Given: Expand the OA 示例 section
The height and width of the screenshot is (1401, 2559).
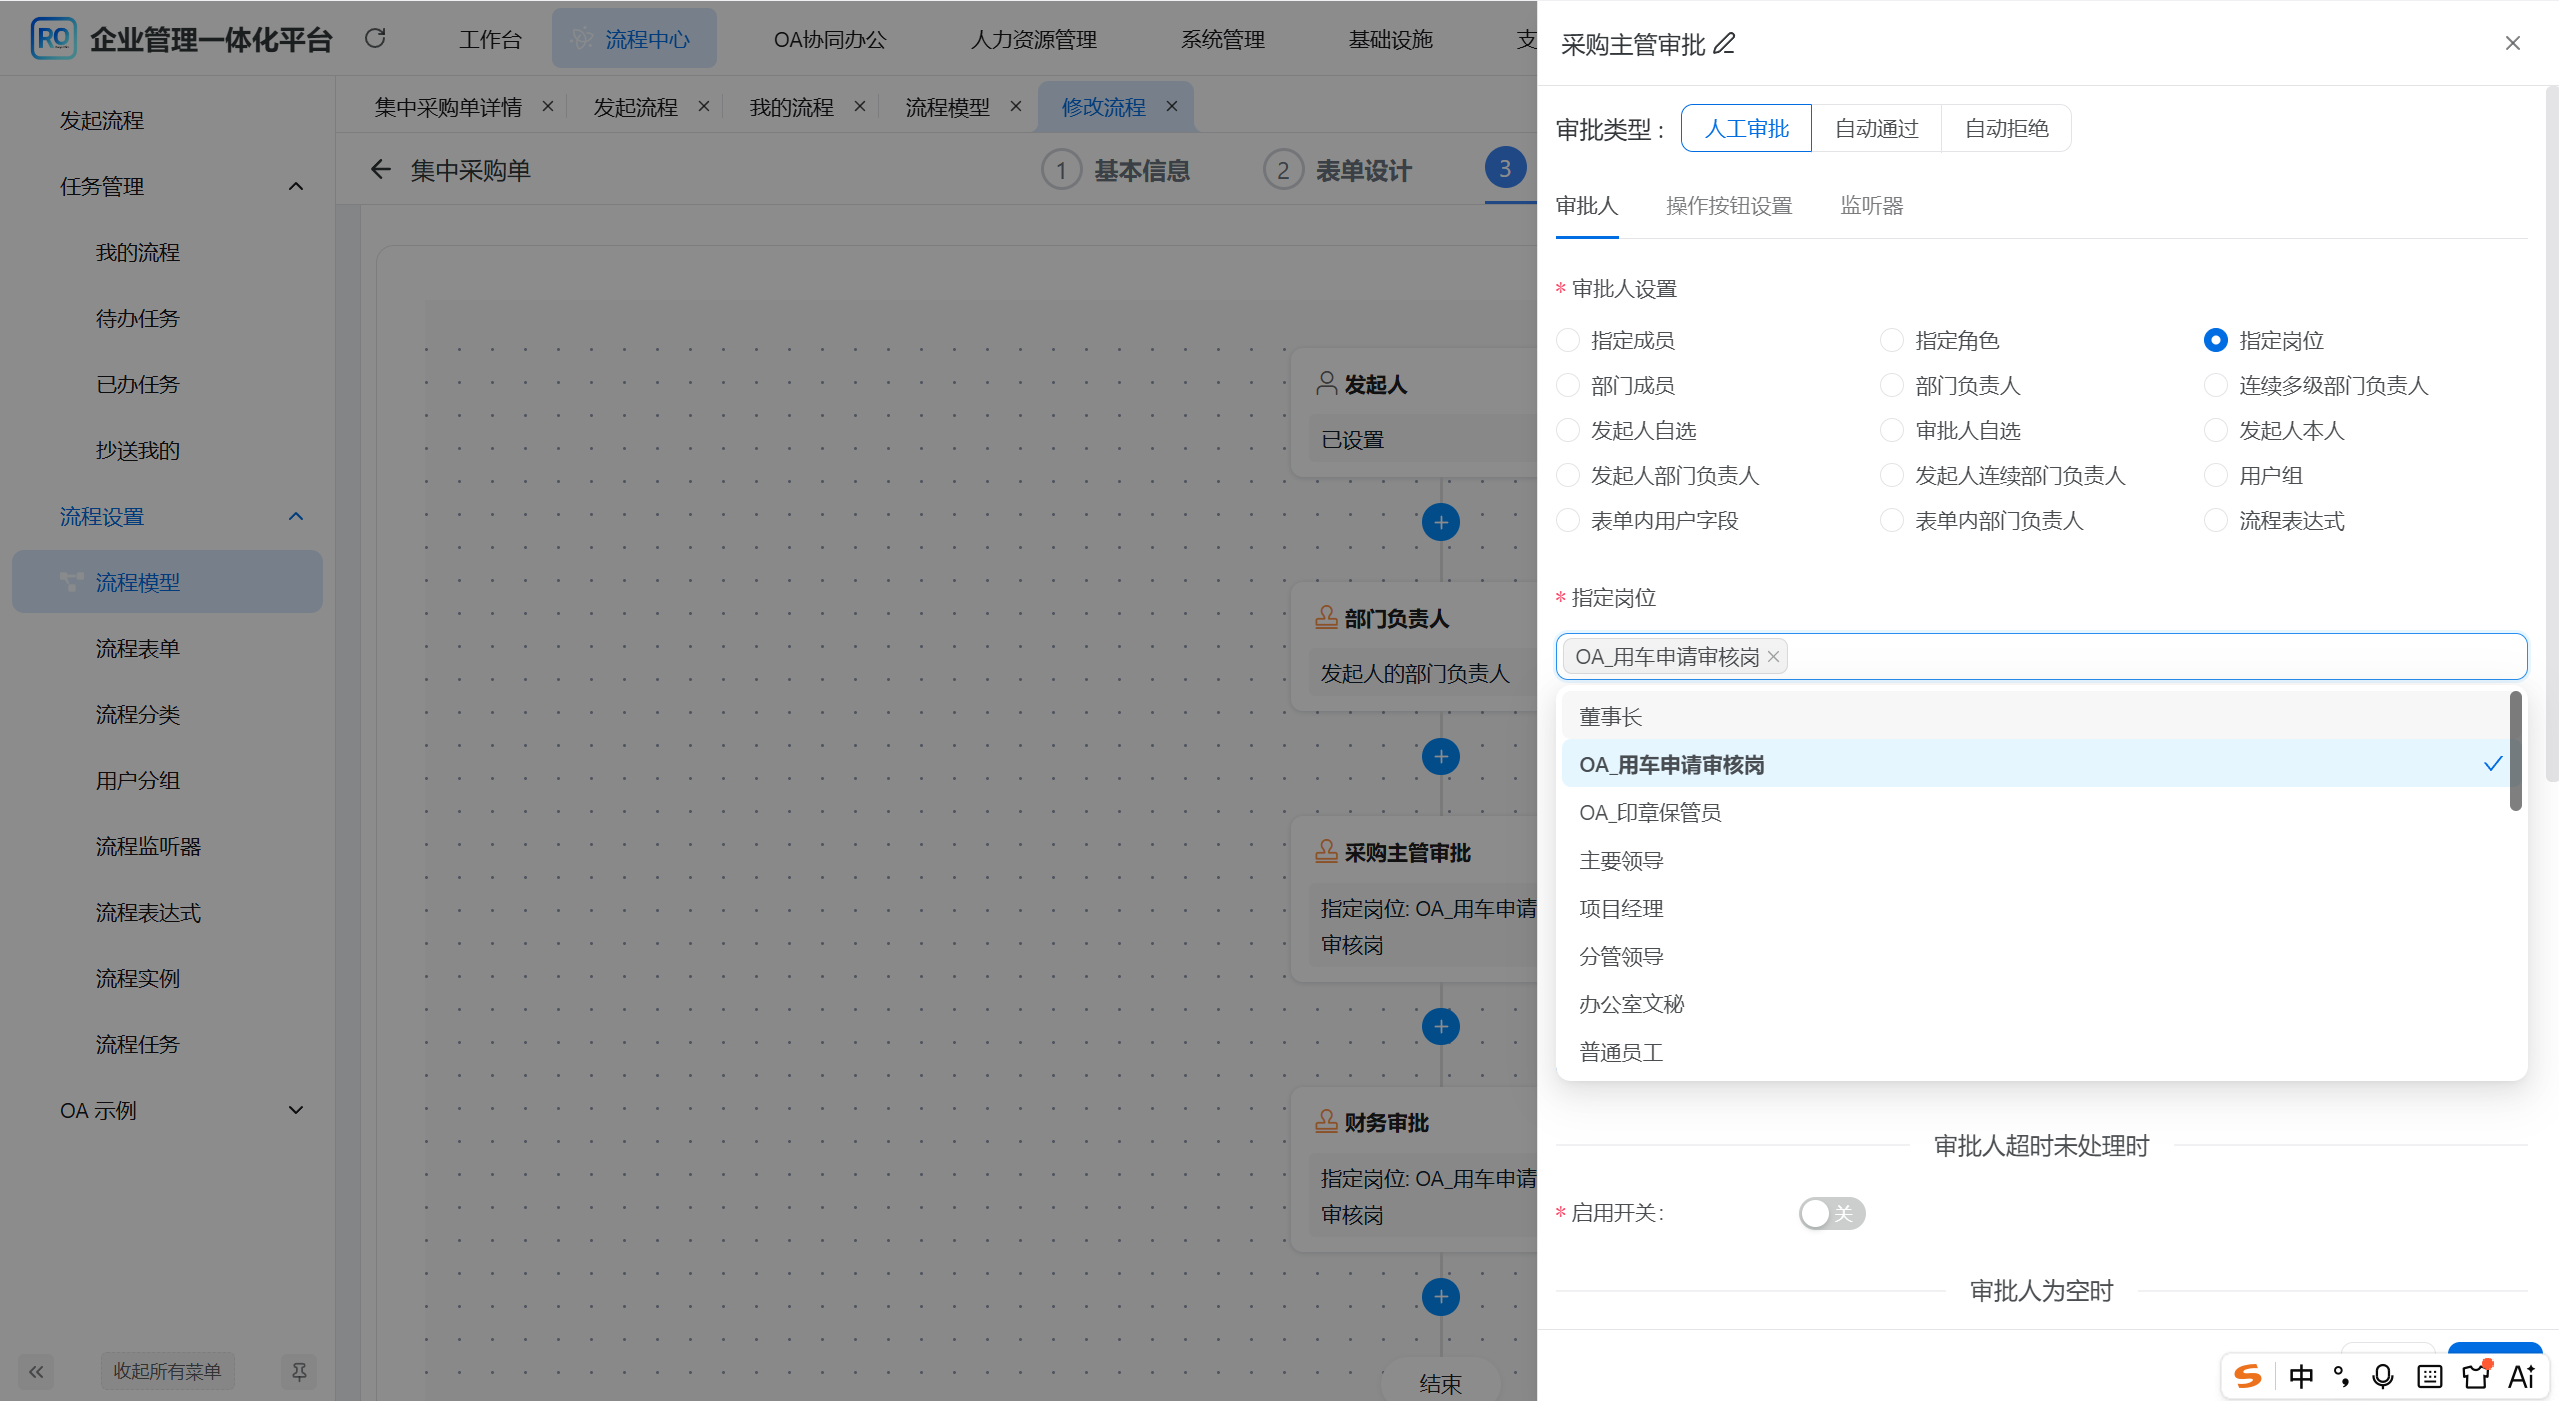Looking at the screenshot, I should [x=295, y=1110].
